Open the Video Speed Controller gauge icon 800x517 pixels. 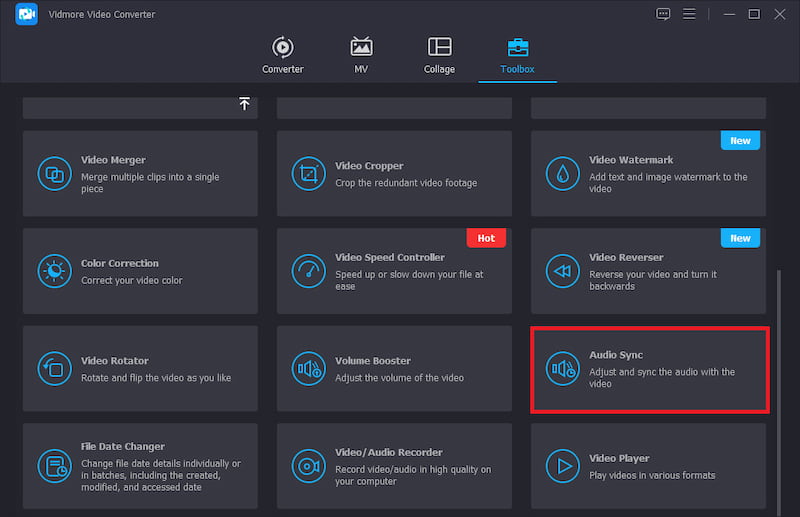309,271
